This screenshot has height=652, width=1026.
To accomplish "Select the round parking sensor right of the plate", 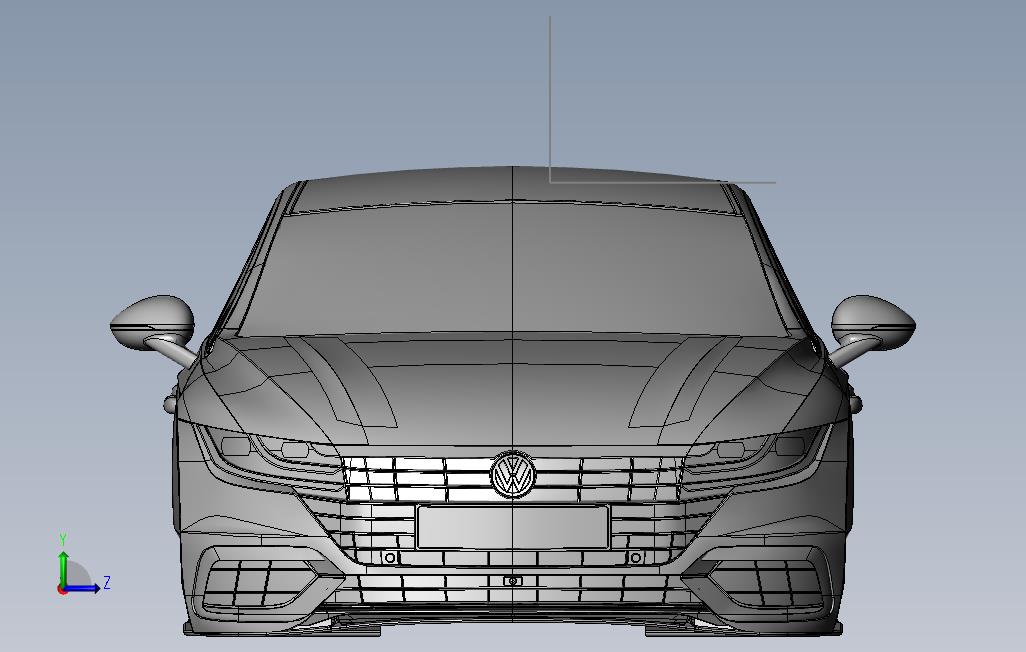I will click(x=635, y=558).
